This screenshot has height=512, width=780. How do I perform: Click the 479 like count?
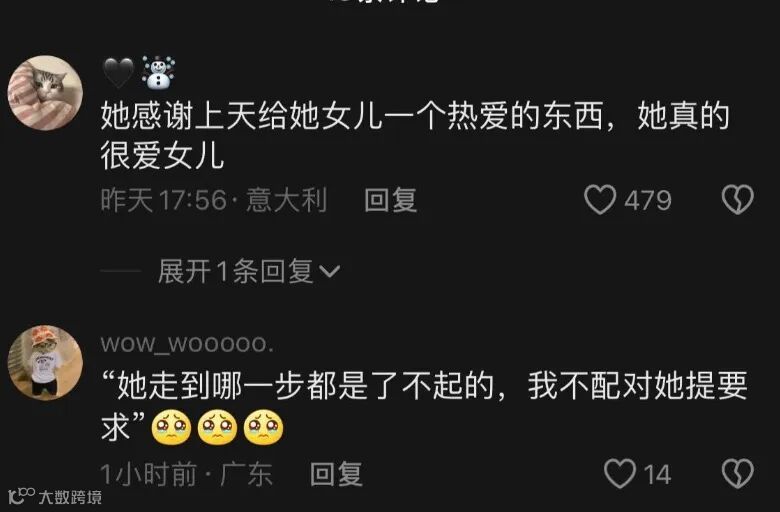(x=648, y=200)
